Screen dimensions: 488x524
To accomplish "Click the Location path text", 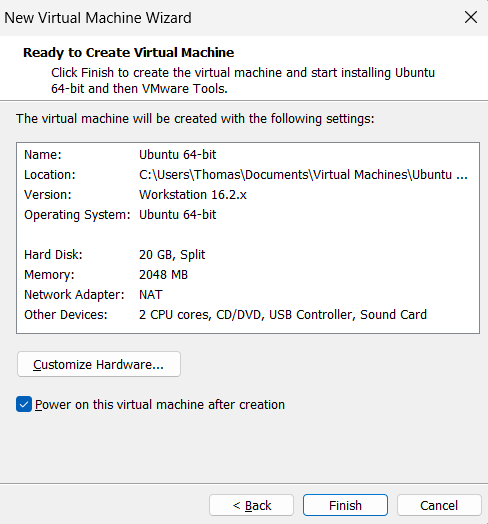I will [x=303, y=175].
